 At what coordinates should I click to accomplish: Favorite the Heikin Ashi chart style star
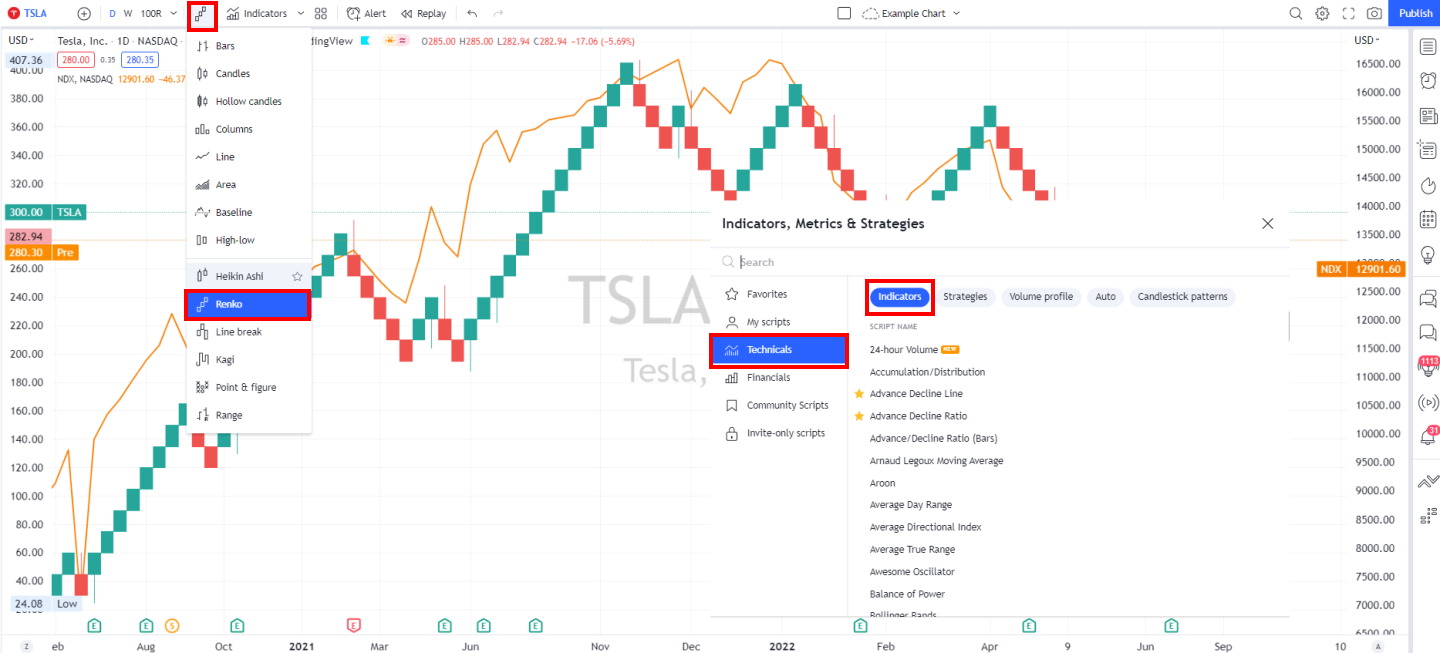point(297,275)
